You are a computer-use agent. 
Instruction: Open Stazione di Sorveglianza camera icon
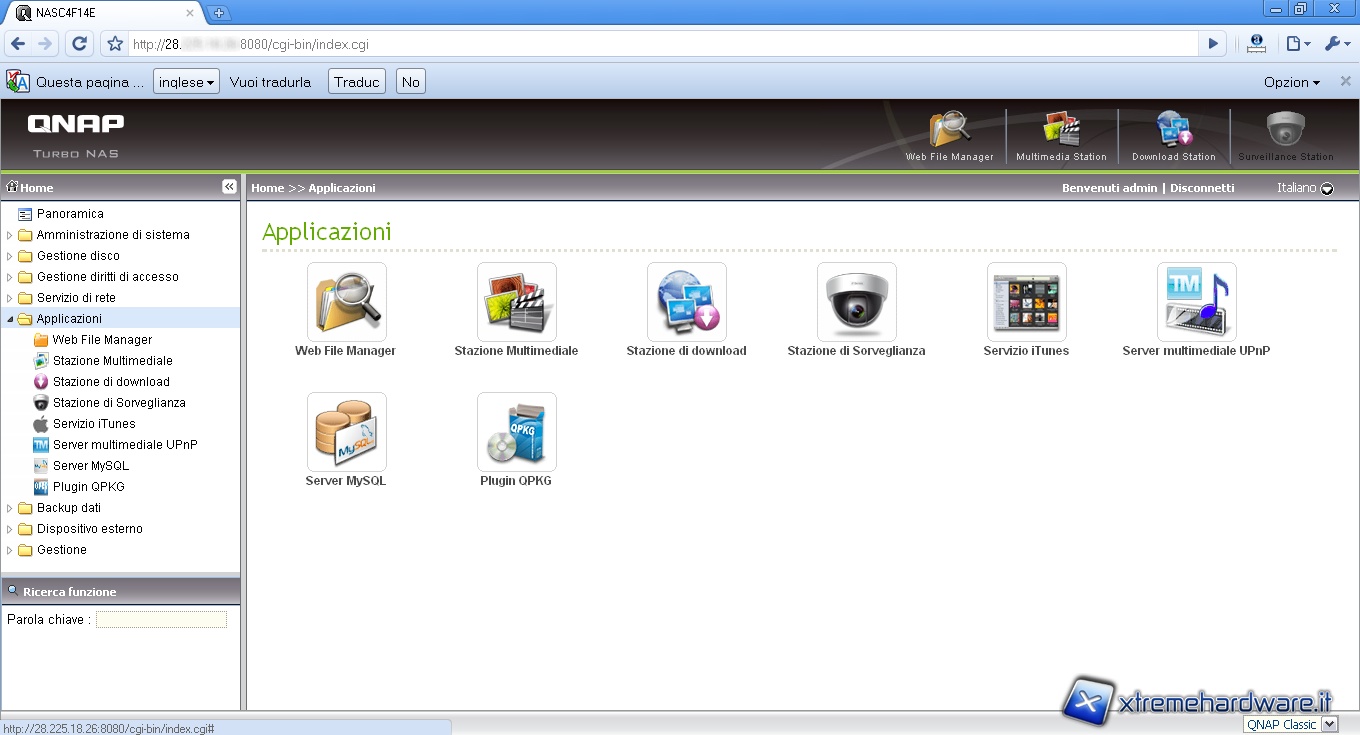(x=856, y=302)
